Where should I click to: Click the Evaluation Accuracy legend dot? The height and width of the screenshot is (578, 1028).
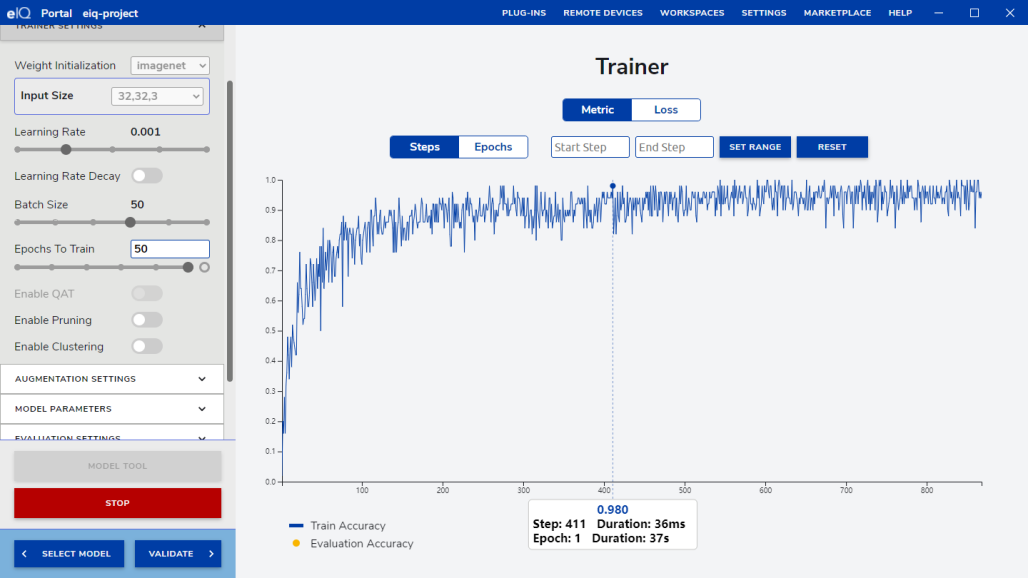296,543
